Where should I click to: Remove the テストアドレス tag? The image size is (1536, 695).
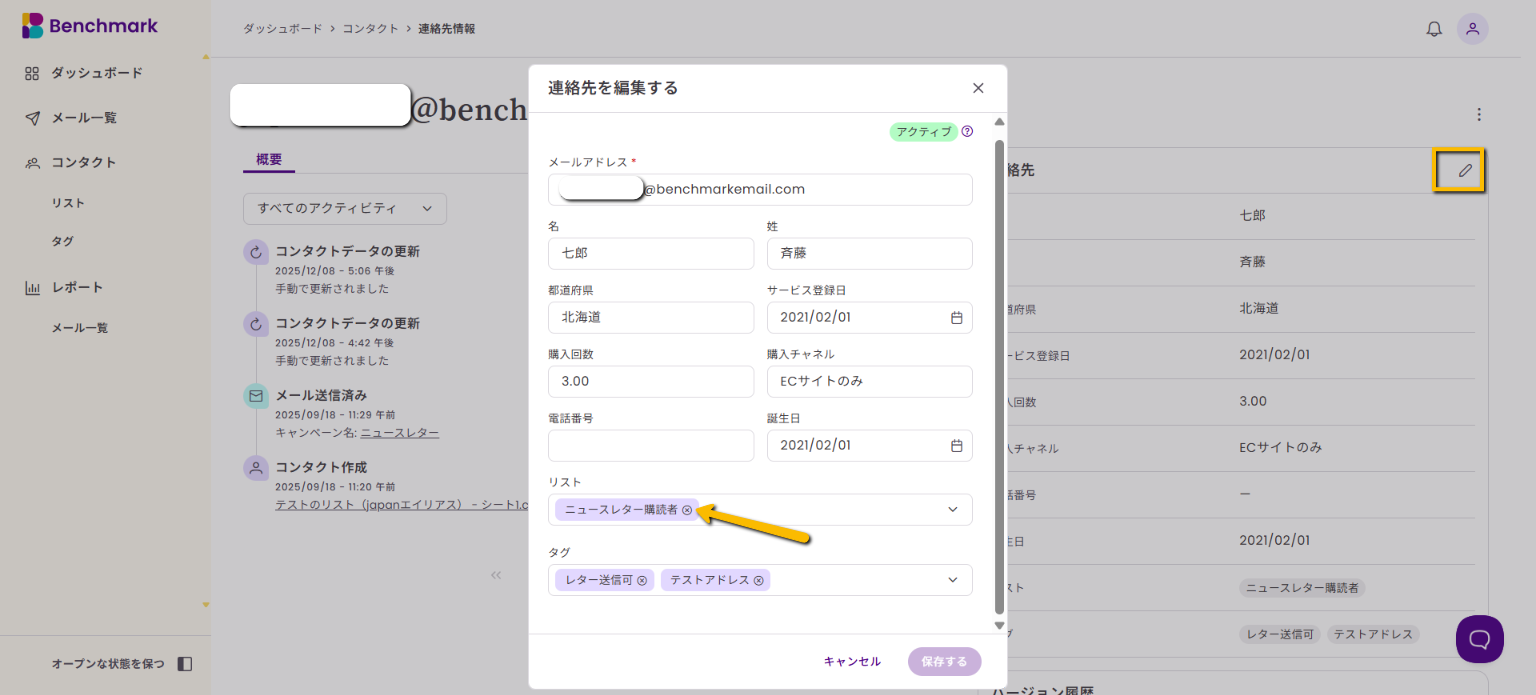click(x=759, y=580)
